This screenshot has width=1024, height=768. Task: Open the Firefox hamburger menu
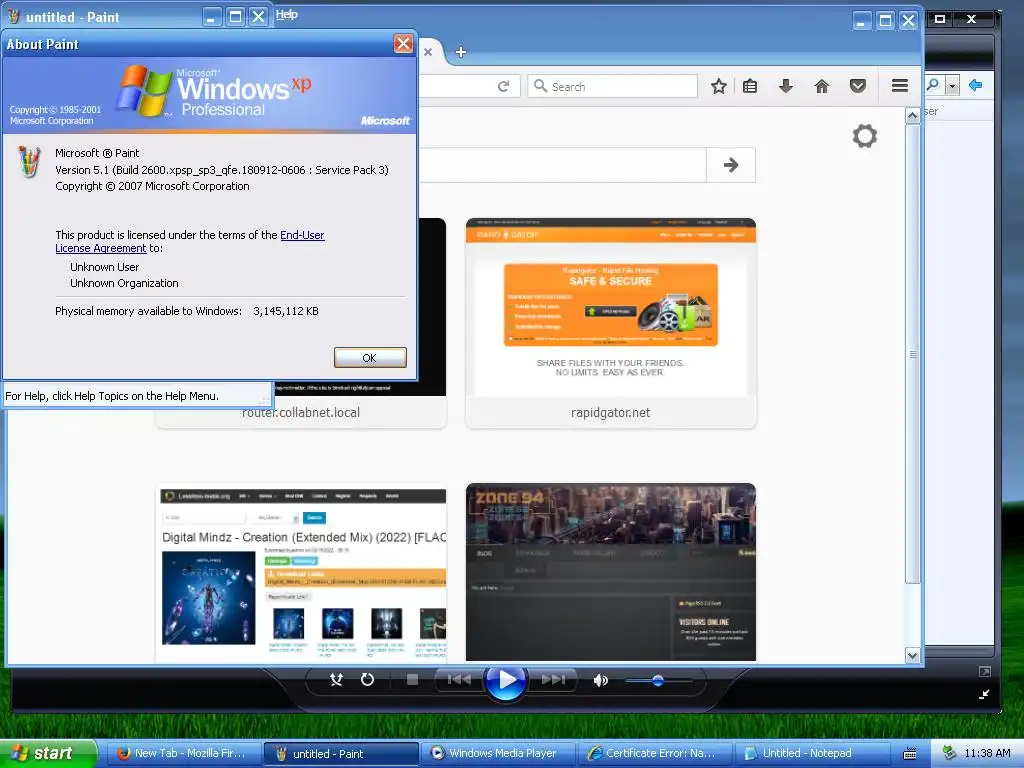point(900,86)
